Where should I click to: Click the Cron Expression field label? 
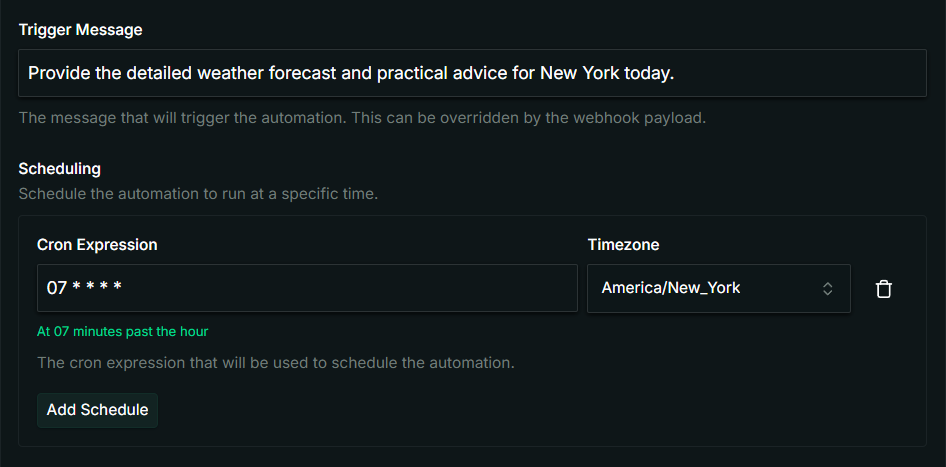[x=97, y=245]
